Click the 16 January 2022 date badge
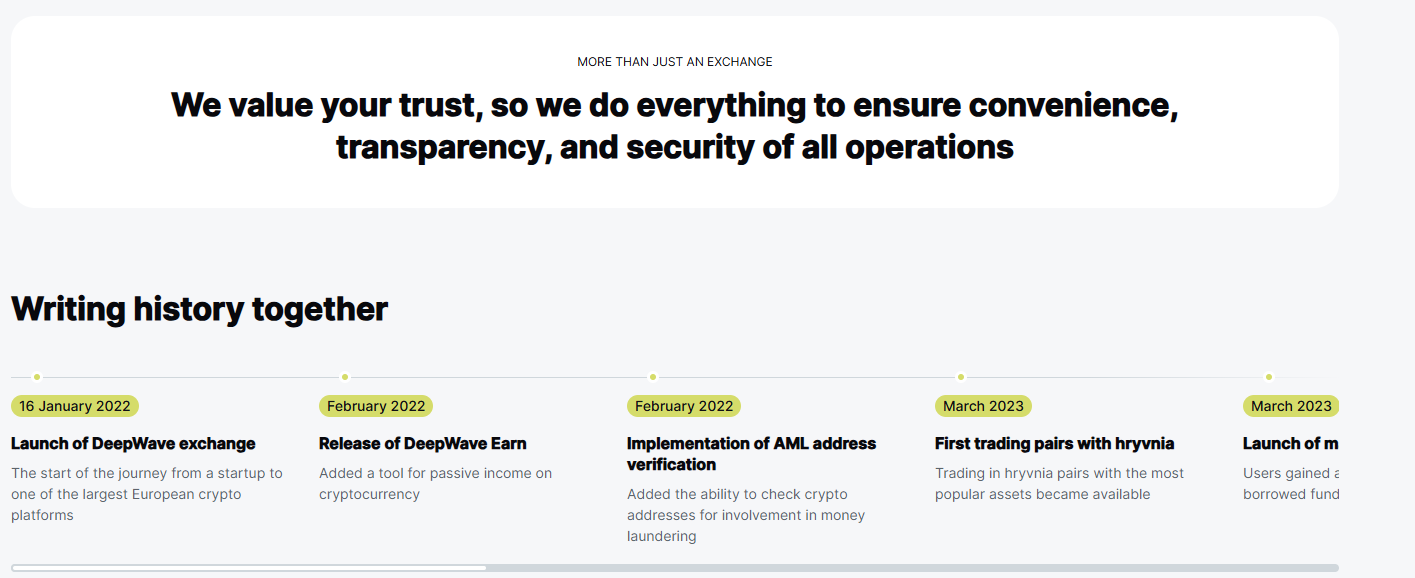The height and width of the screenshot is (578, 1415). (x=75, y=406)
